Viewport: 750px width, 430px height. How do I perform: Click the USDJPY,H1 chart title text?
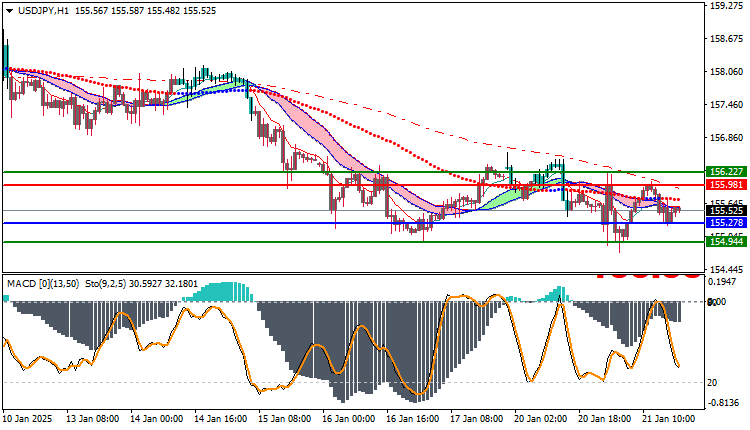point(43,11)
